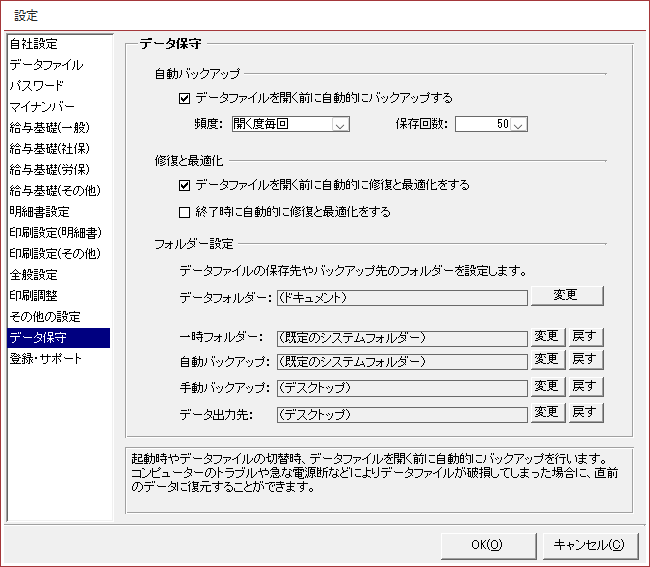Image resolution: width=650 pixels, height=567 pixels.
Task: Toggle auto repair and optimize before opening
Action: click(184, 185)
